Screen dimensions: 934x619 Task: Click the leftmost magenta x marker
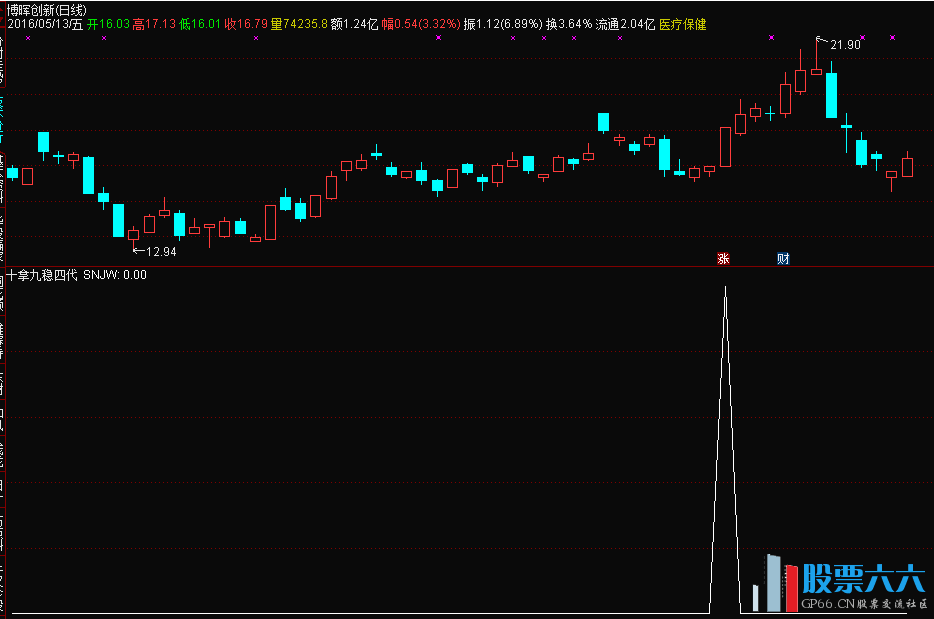(29, 38)
